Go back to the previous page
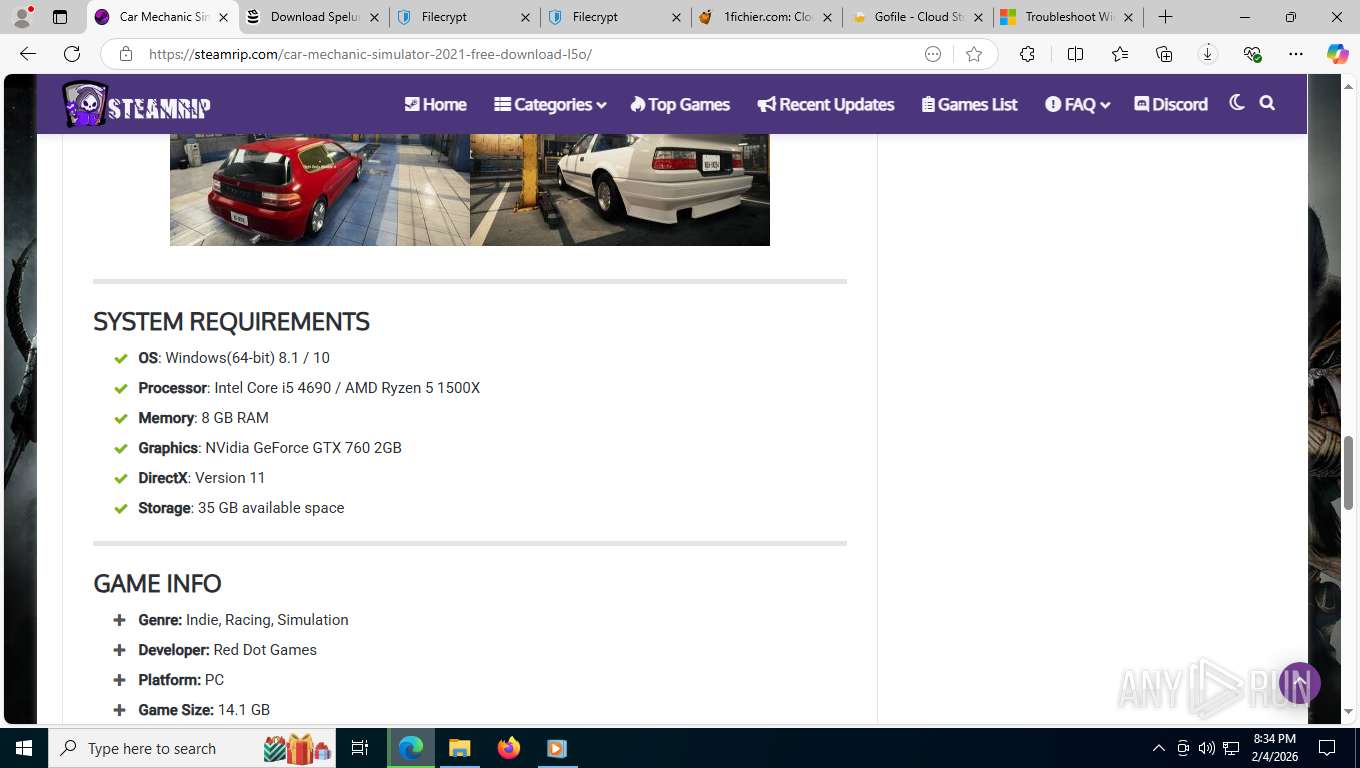This screenshot has height=768, width=1360. (x=28, y=54)
